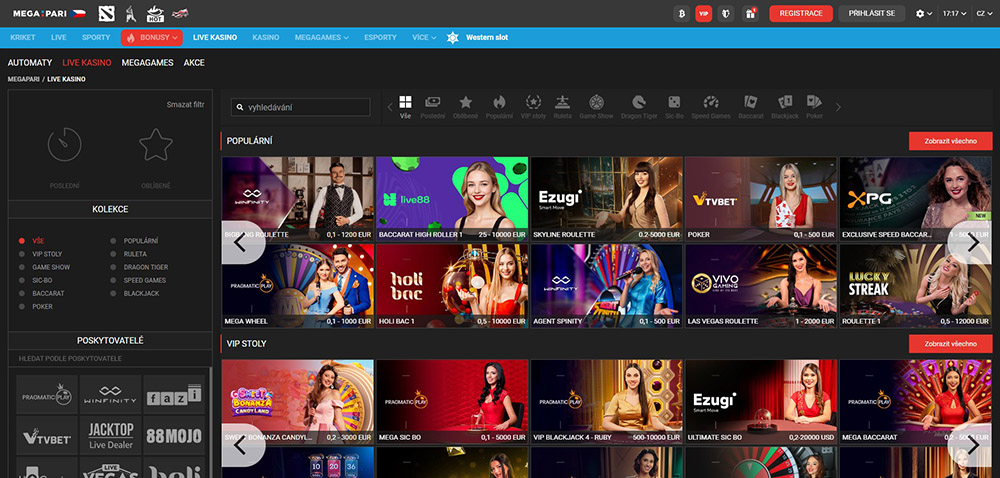Open Kasino in the blue nav bar
The width and height of the screenshot is (1000, 478).
(x=265, y=38)
